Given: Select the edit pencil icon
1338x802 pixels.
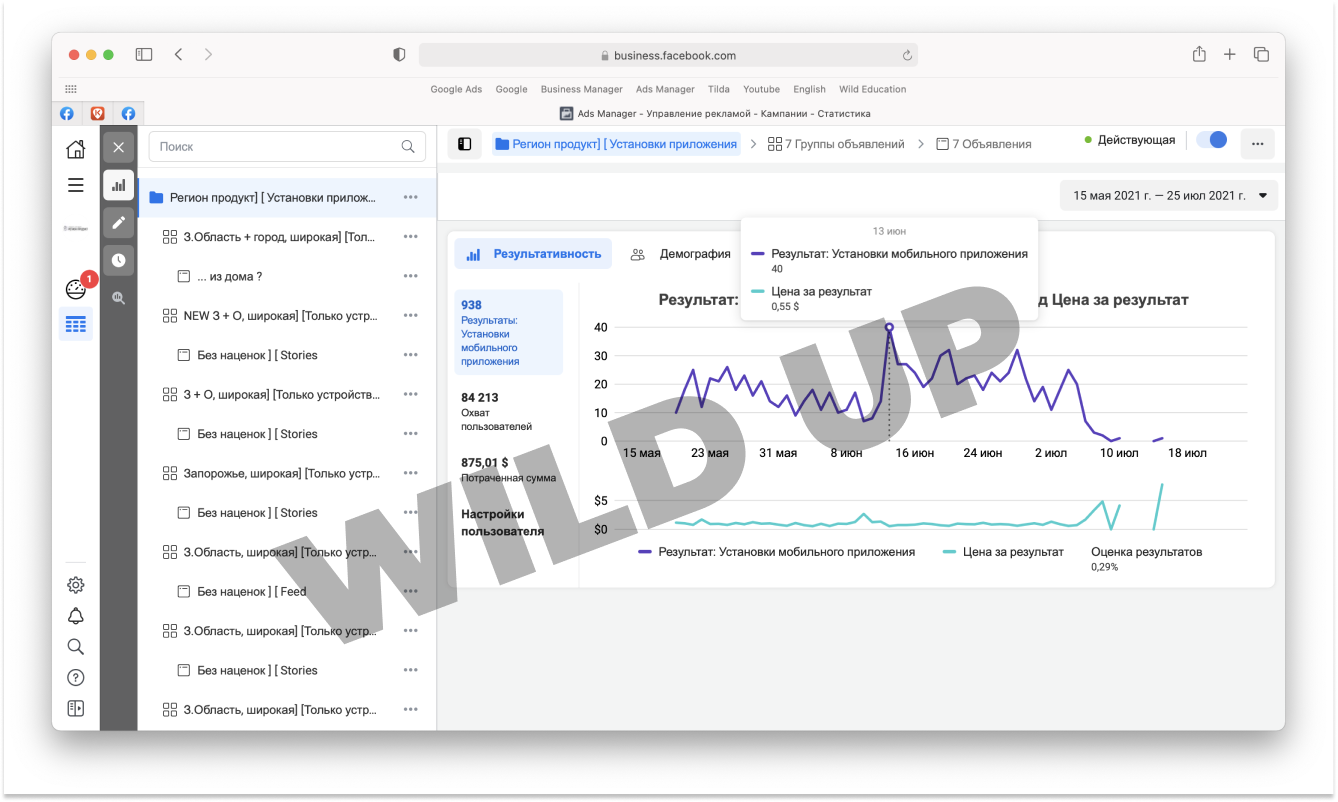Looking at the screenshot, I should point(119,222).
